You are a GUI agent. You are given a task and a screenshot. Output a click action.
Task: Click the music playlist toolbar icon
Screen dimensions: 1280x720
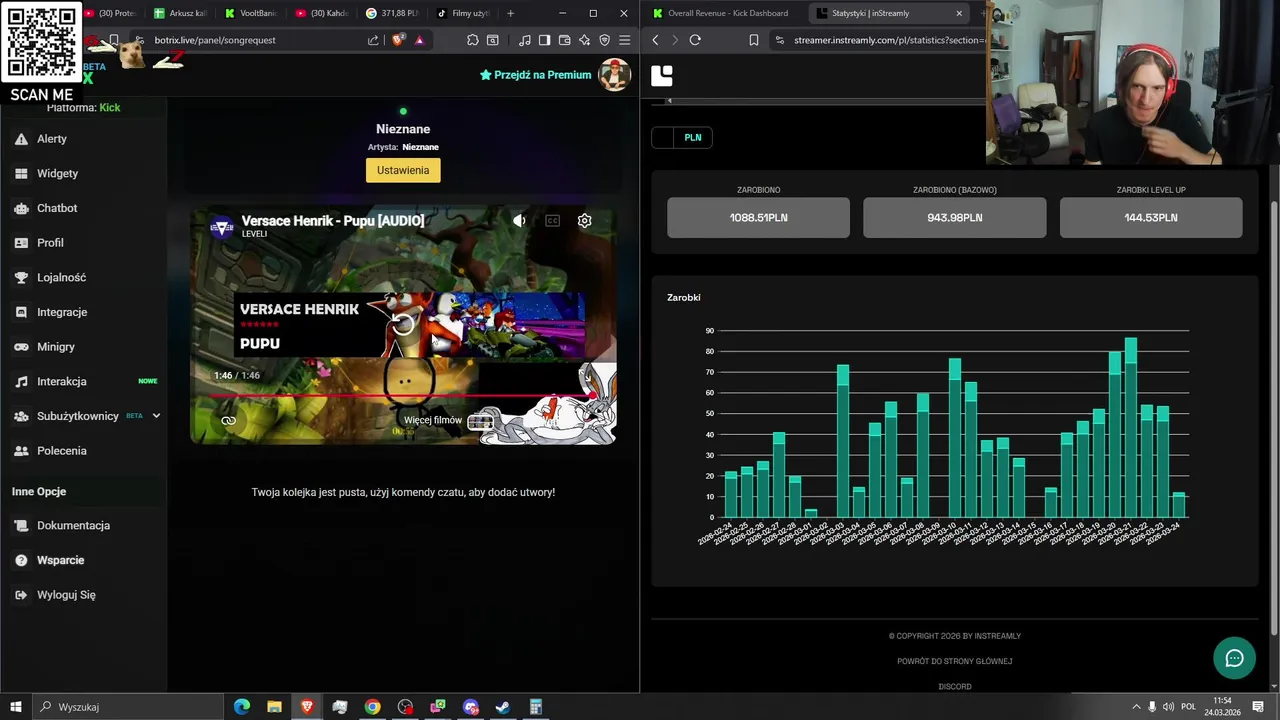point(525,40)
